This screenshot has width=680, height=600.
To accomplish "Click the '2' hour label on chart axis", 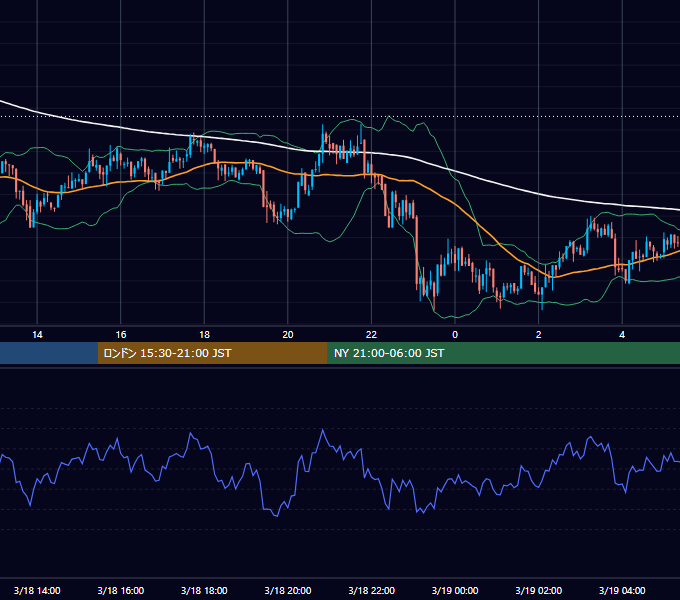I will (539, 334).
